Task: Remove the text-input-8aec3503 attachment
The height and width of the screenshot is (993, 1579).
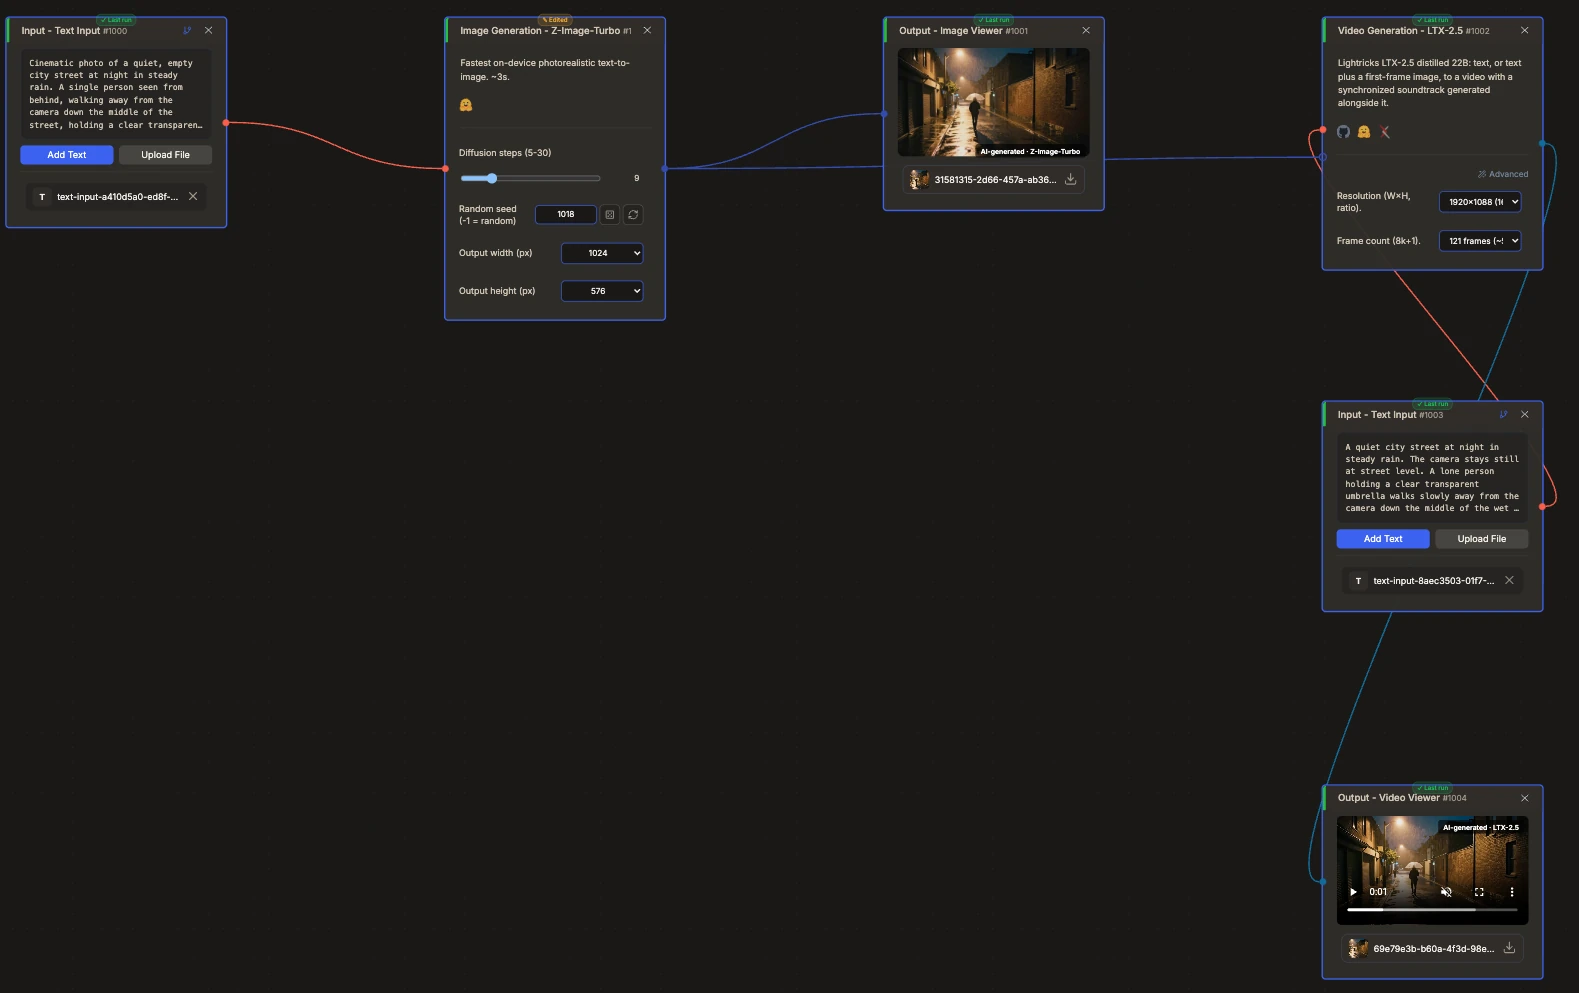Action: 1509,581
